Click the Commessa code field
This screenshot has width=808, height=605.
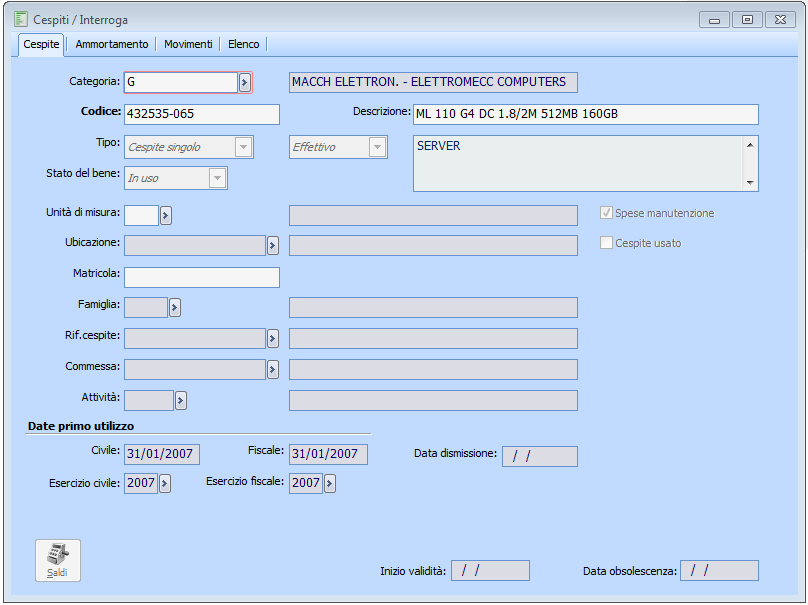pyautogui.click(x=195, y=369)
